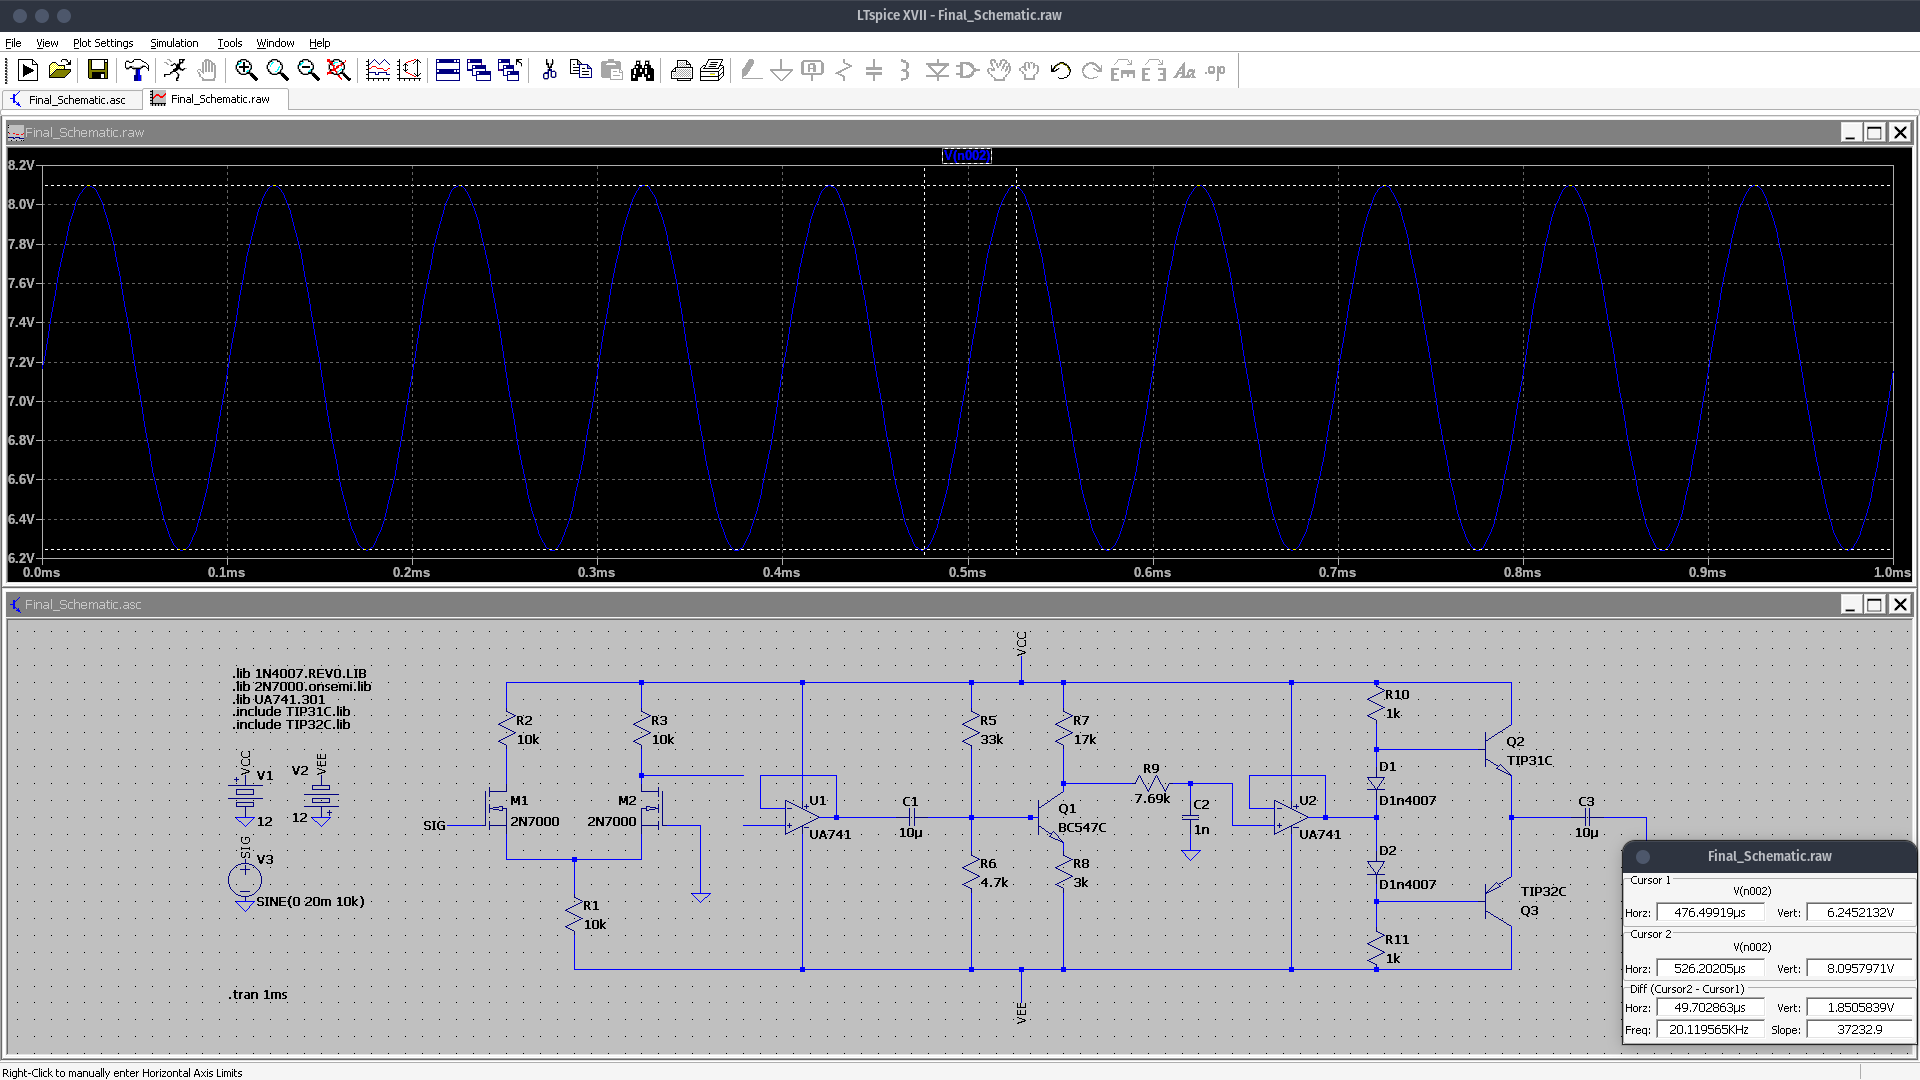The height and width of the screenshot is (1080, 1920).
Task: Open Print Setup icon
Action: [682, 70]
